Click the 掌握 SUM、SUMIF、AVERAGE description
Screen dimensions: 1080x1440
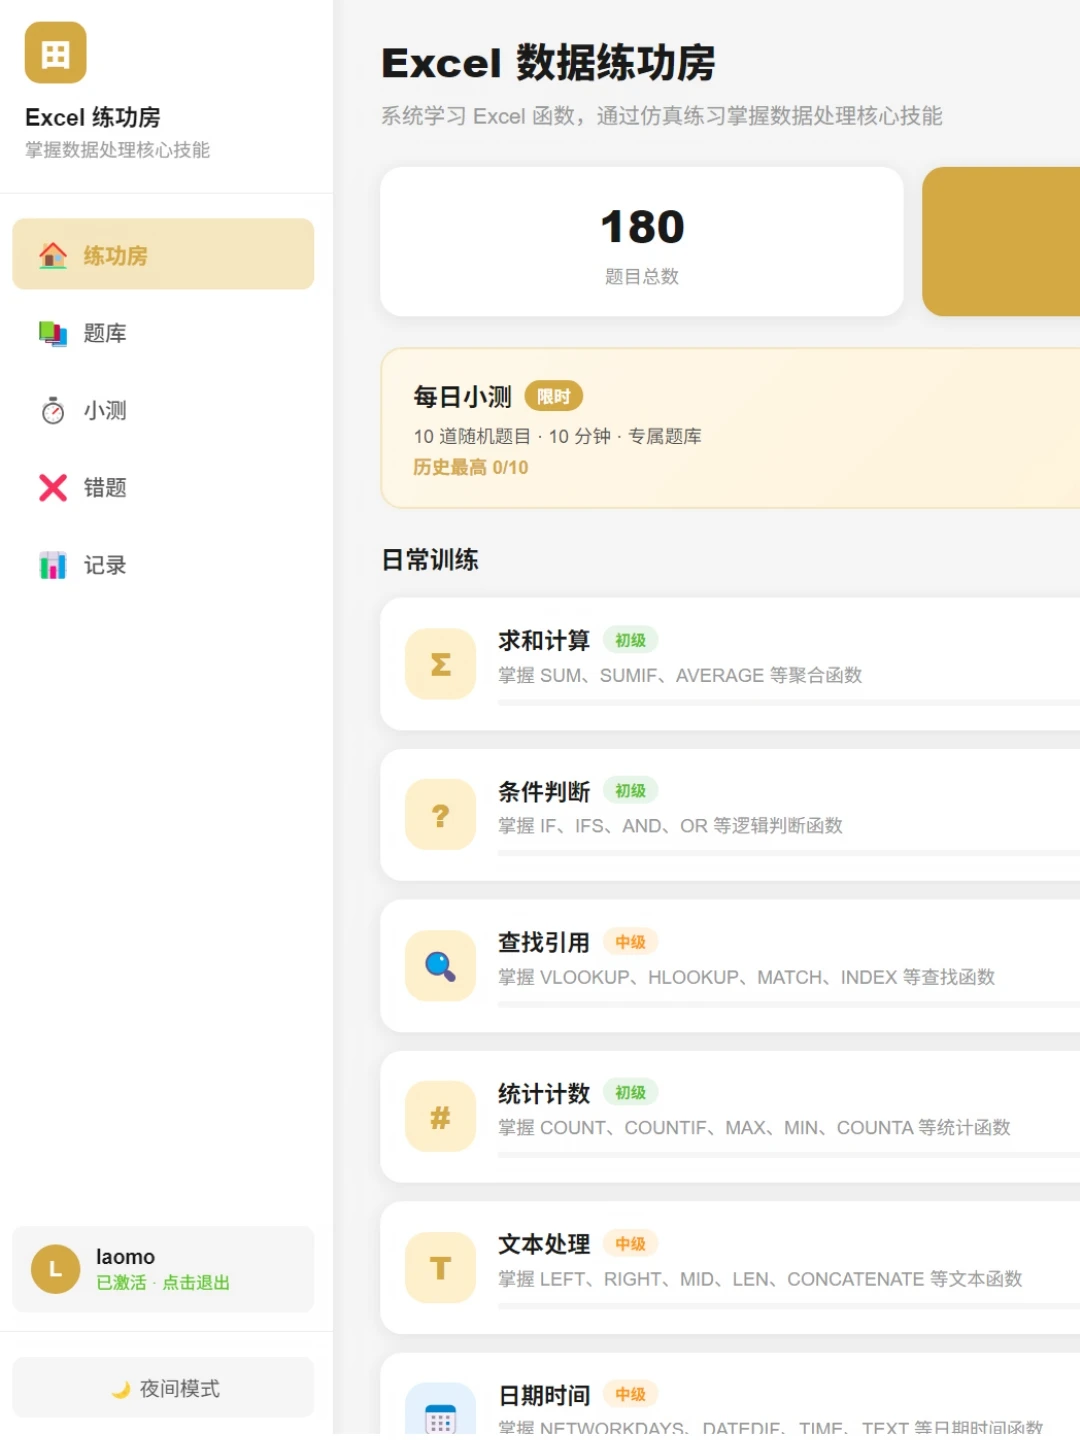click(680, 676)
